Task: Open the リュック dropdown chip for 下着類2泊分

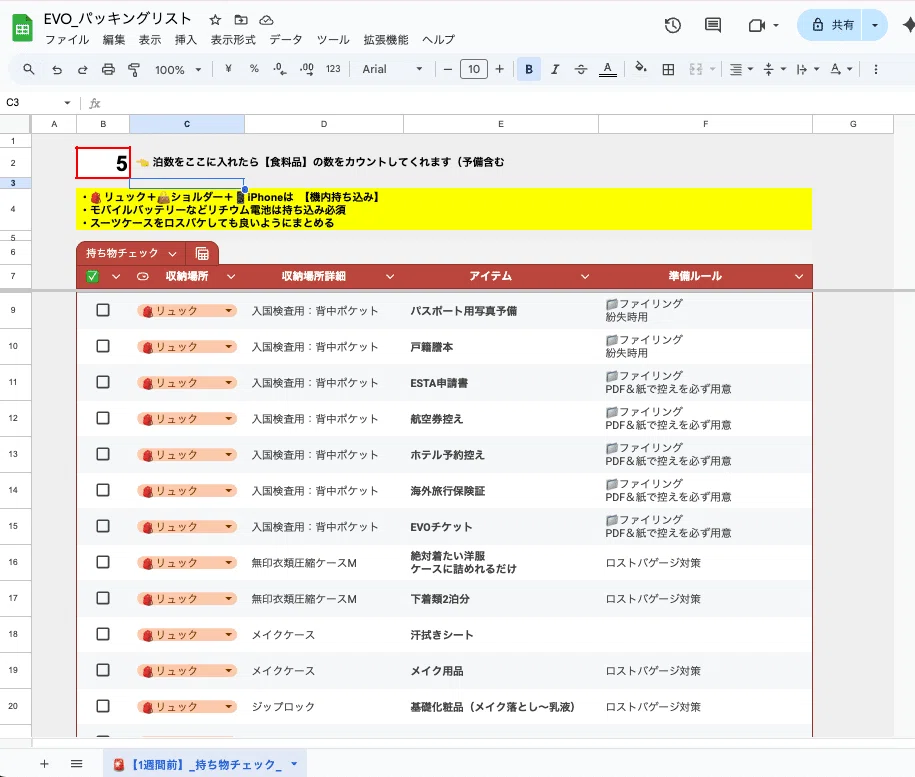Action: (x=187, y=598)
